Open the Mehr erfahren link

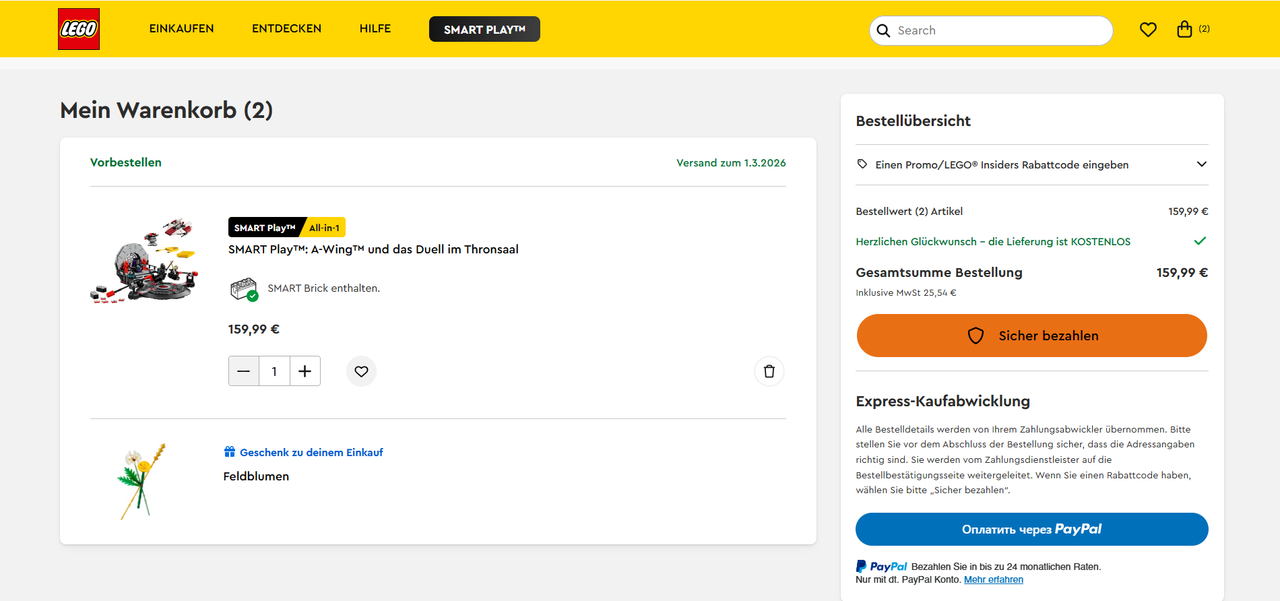tap(993, 580)
